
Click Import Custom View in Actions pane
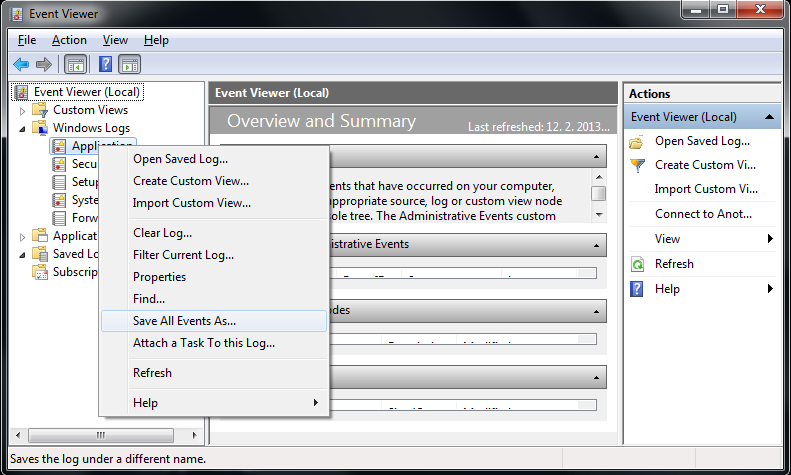pyautogui.click(x=705, y=189)
